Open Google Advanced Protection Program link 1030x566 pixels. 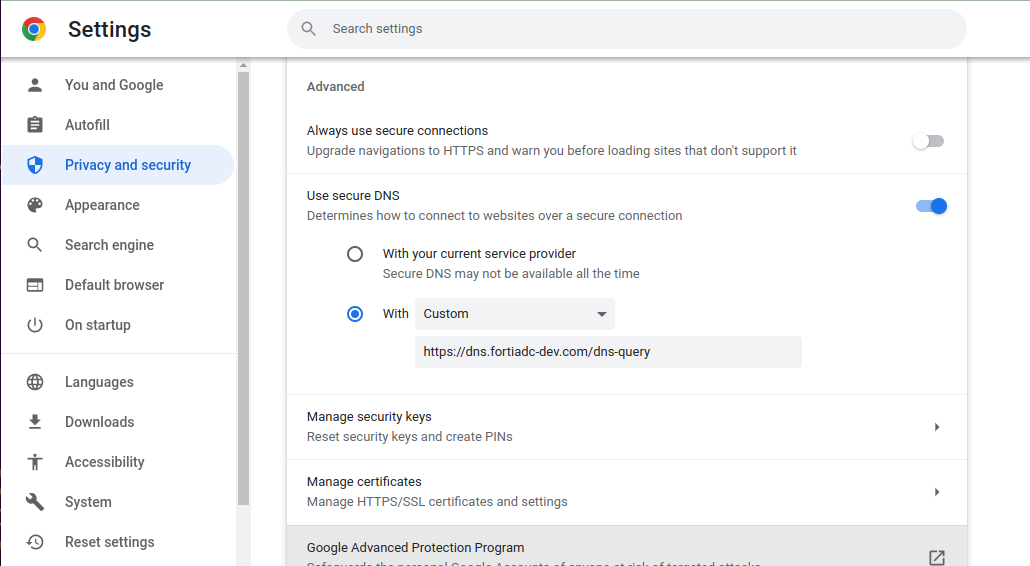point(937,557)
